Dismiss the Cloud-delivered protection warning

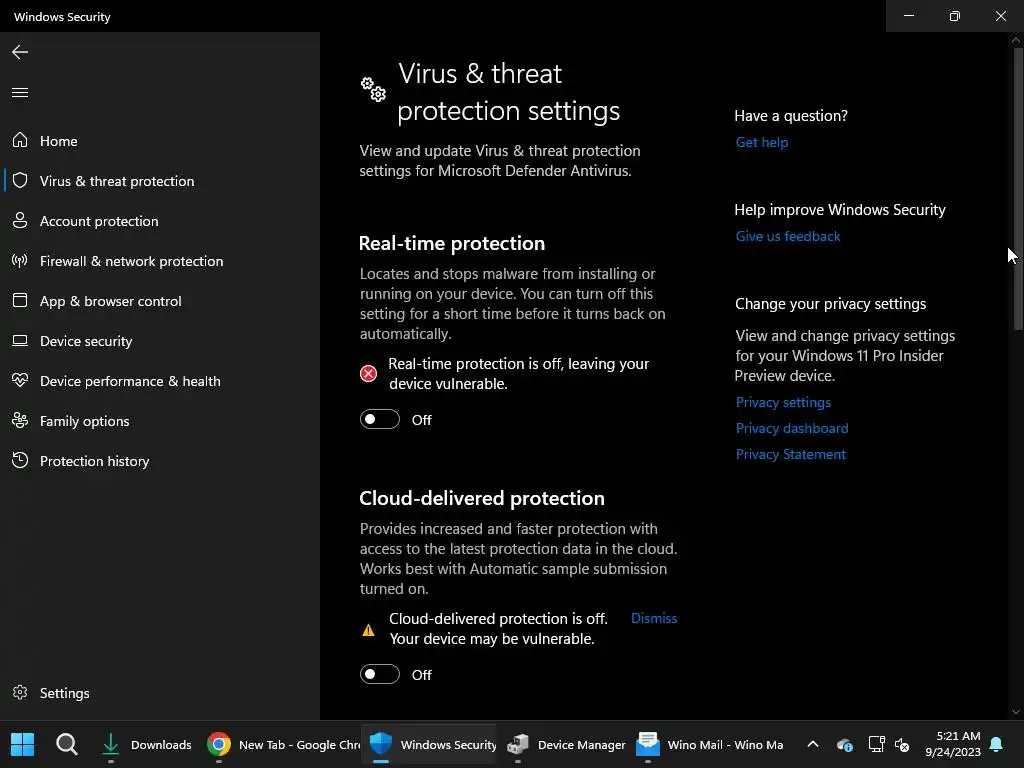pyautogui.click(x=654, y=618)
